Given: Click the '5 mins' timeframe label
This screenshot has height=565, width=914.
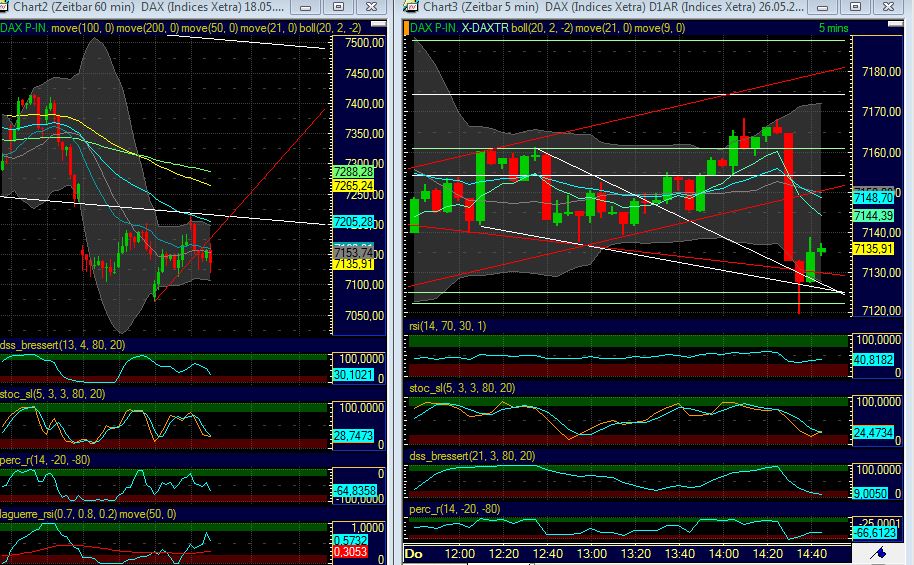Looking at the screenshot, I should coord(833,27).
